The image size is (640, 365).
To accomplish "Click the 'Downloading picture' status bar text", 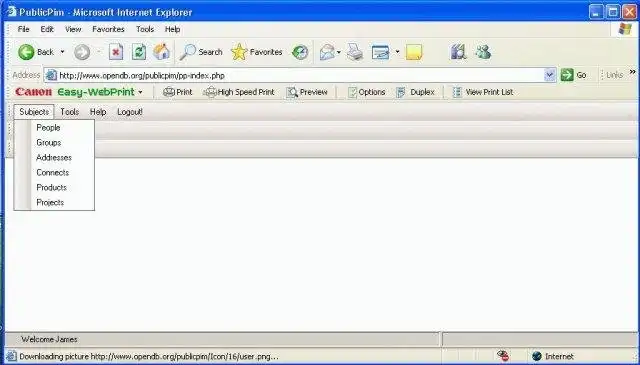I will (149, 356).
